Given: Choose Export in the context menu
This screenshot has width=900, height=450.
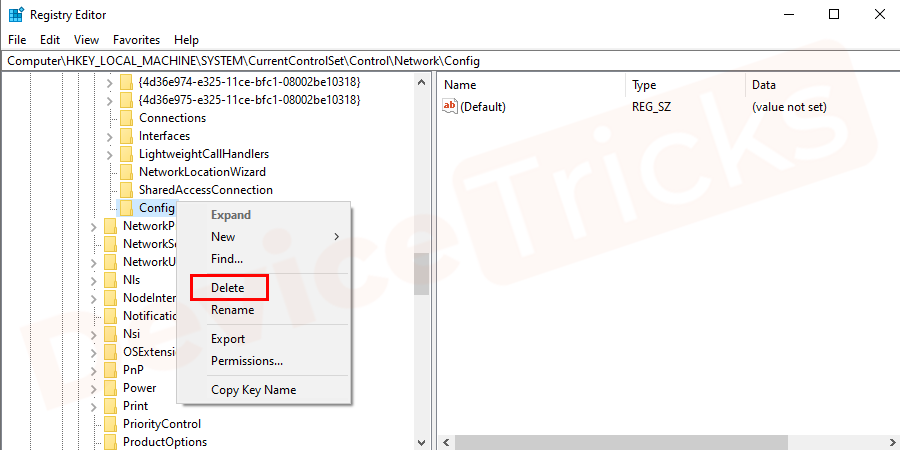Looking at the screenshot, I should (x=228, y=339).
